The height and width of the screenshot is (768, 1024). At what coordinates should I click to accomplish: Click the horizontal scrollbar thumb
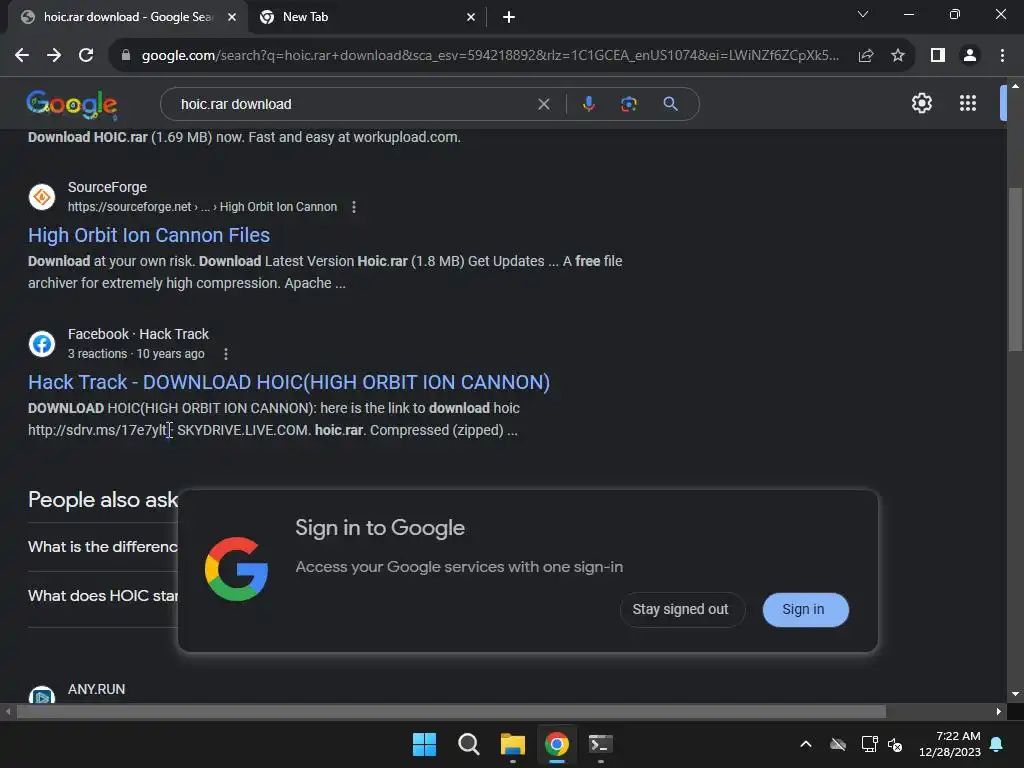pos(451,712)
